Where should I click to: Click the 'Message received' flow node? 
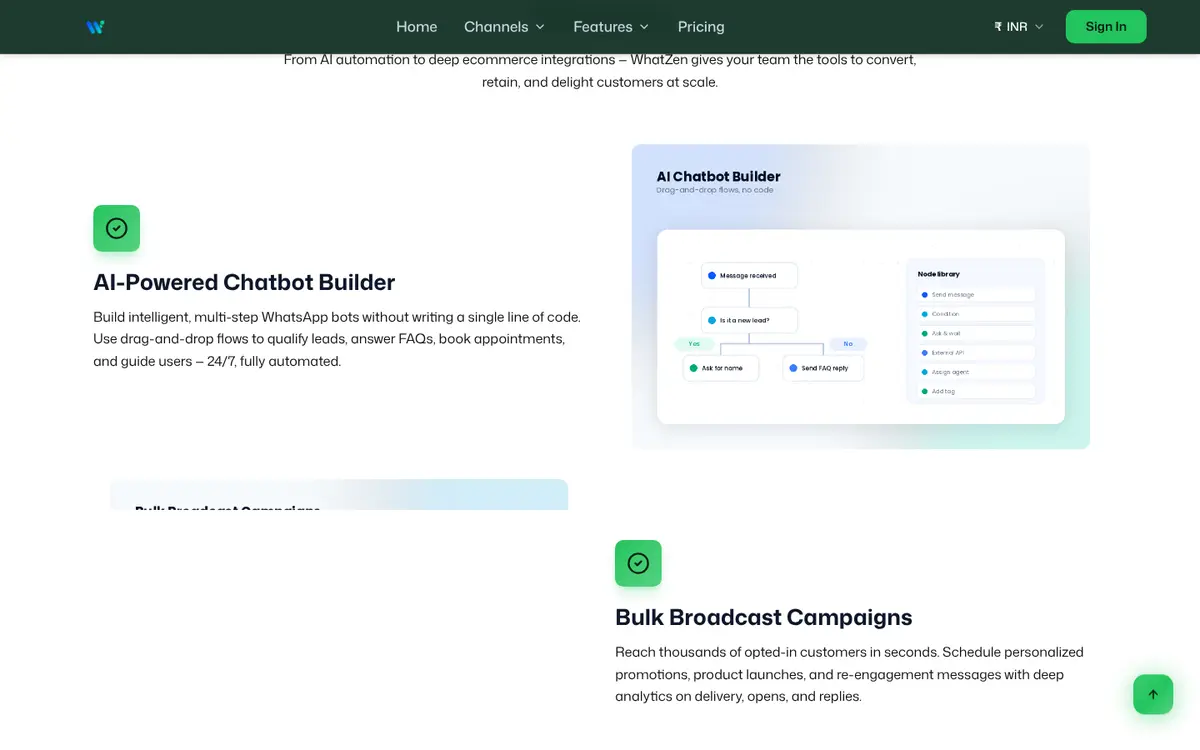click(749, 275)
